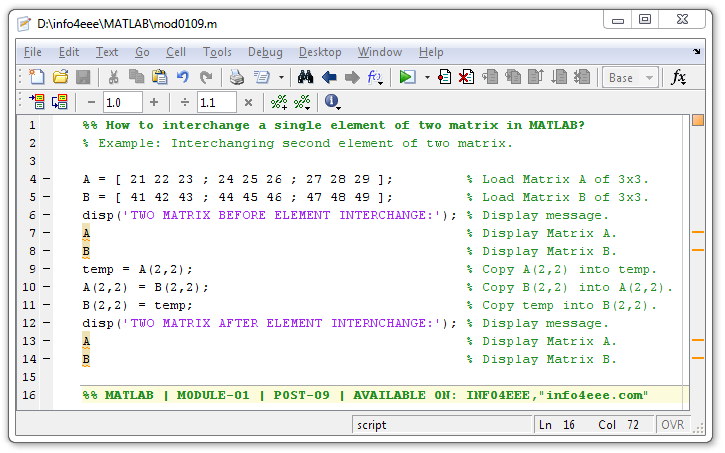Toggle breakpoint dash on line 6

click(47, 214)
